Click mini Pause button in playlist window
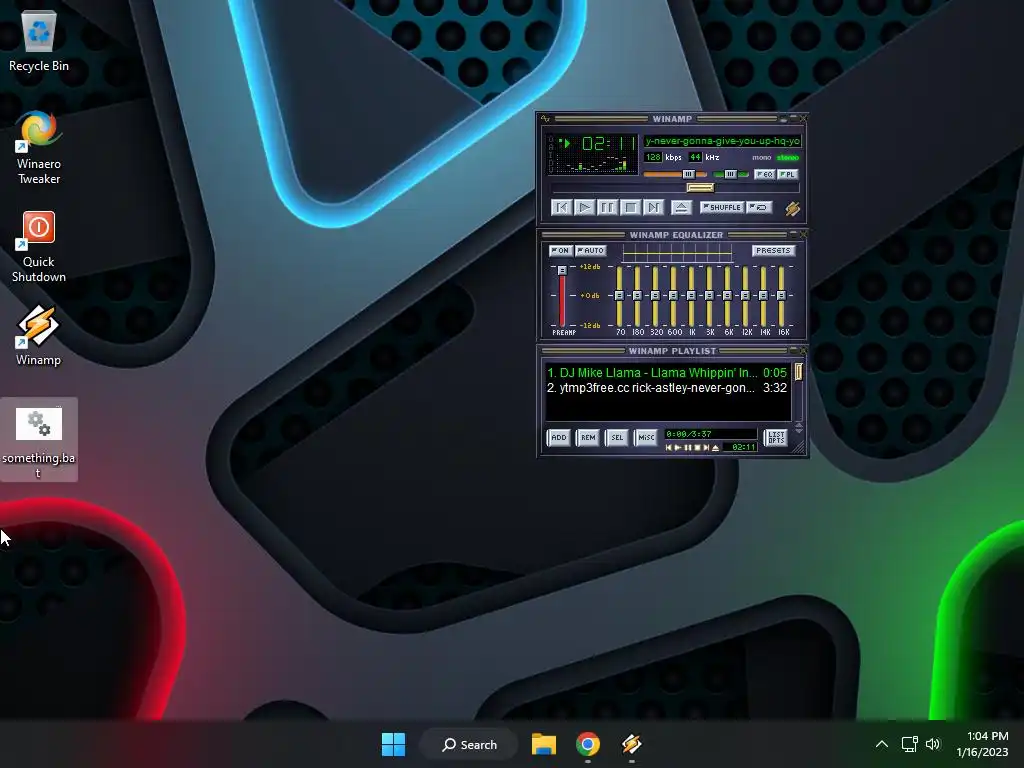Viewport: 1024px width, 768px height. pyautogui.click(x=688, y=448)
